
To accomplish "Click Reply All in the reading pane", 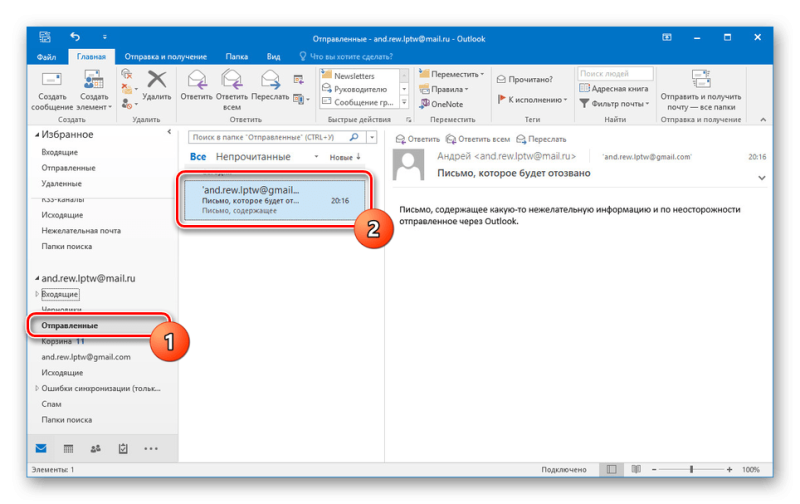I will 478,139.
